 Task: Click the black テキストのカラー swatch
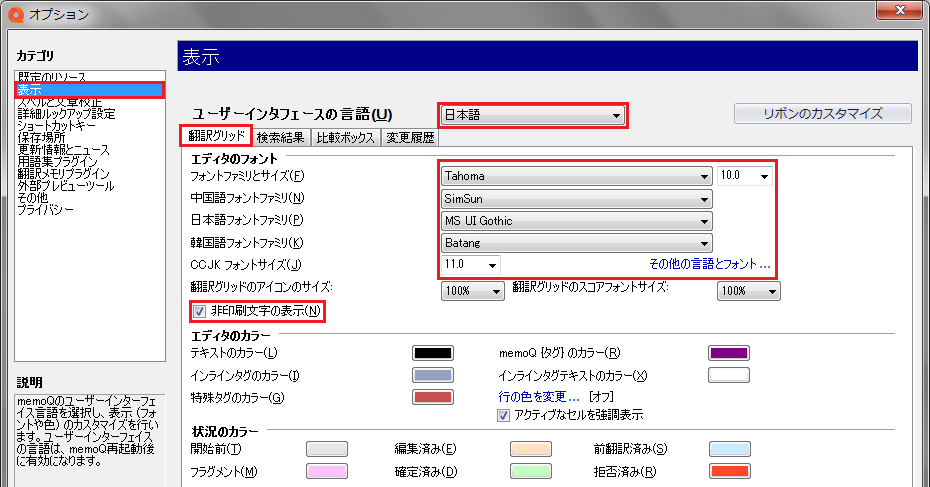tap(432, 353)
